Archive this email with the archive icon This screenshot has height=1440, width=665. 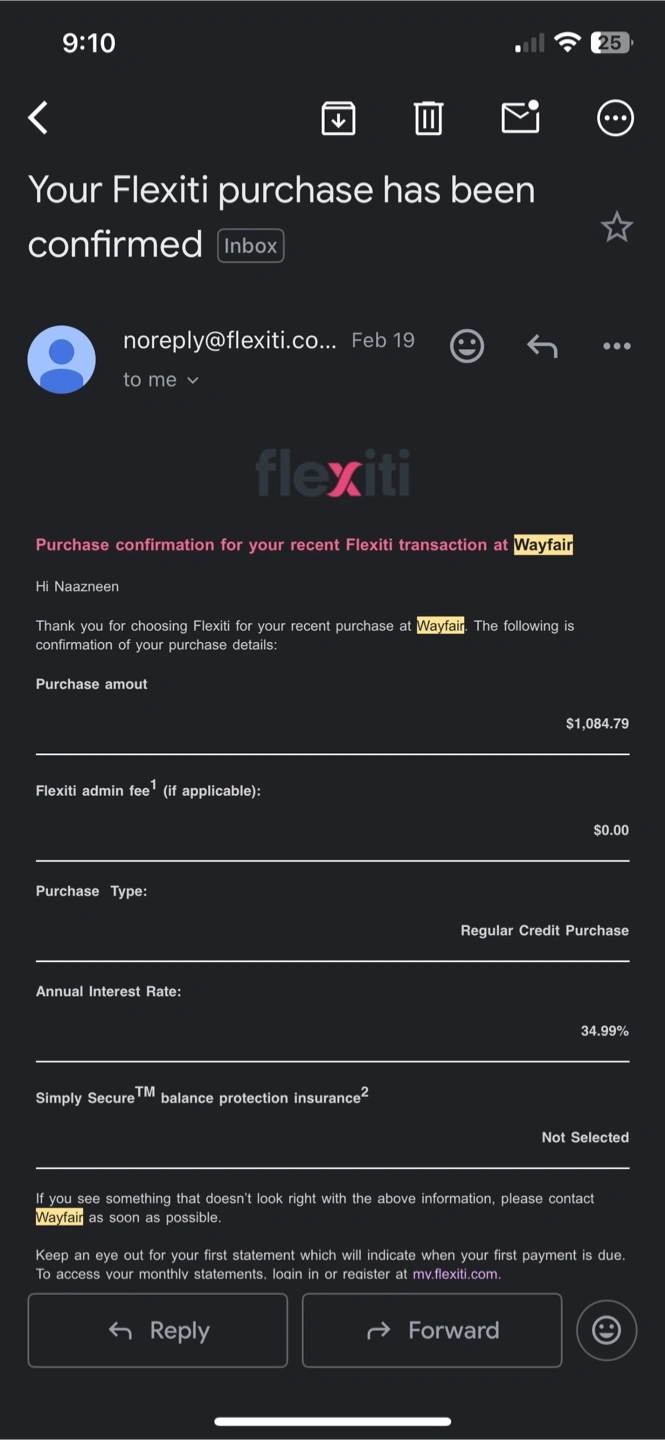coord(338,118)
